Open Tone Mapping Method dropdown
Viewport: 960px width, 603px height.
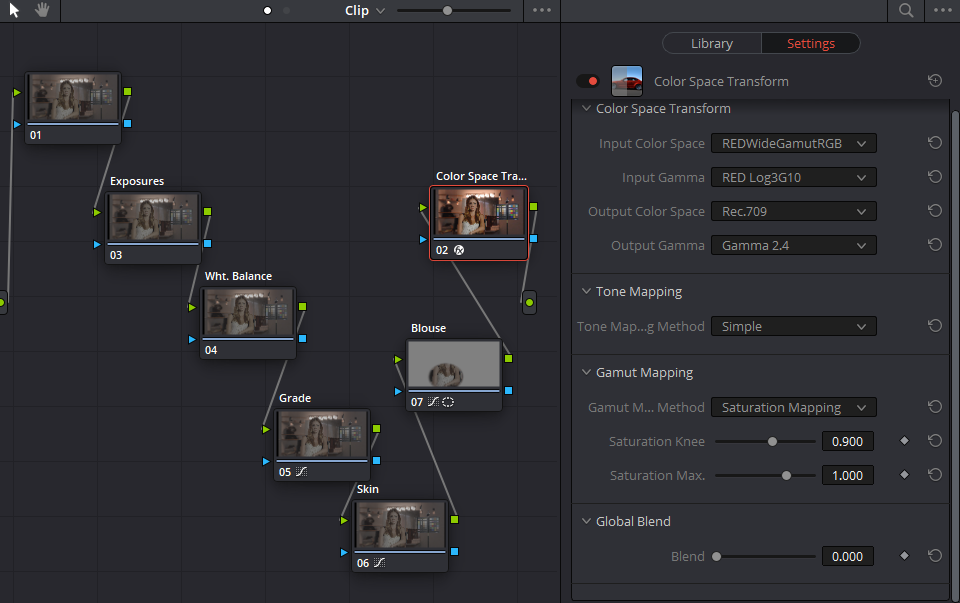[x=793, y=326]
